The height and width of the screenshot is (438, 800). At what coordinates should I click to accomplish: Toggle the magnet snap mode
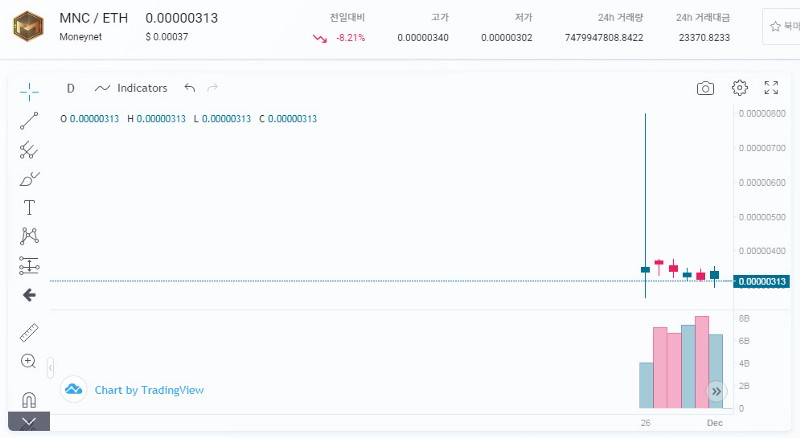coord(29,399)
